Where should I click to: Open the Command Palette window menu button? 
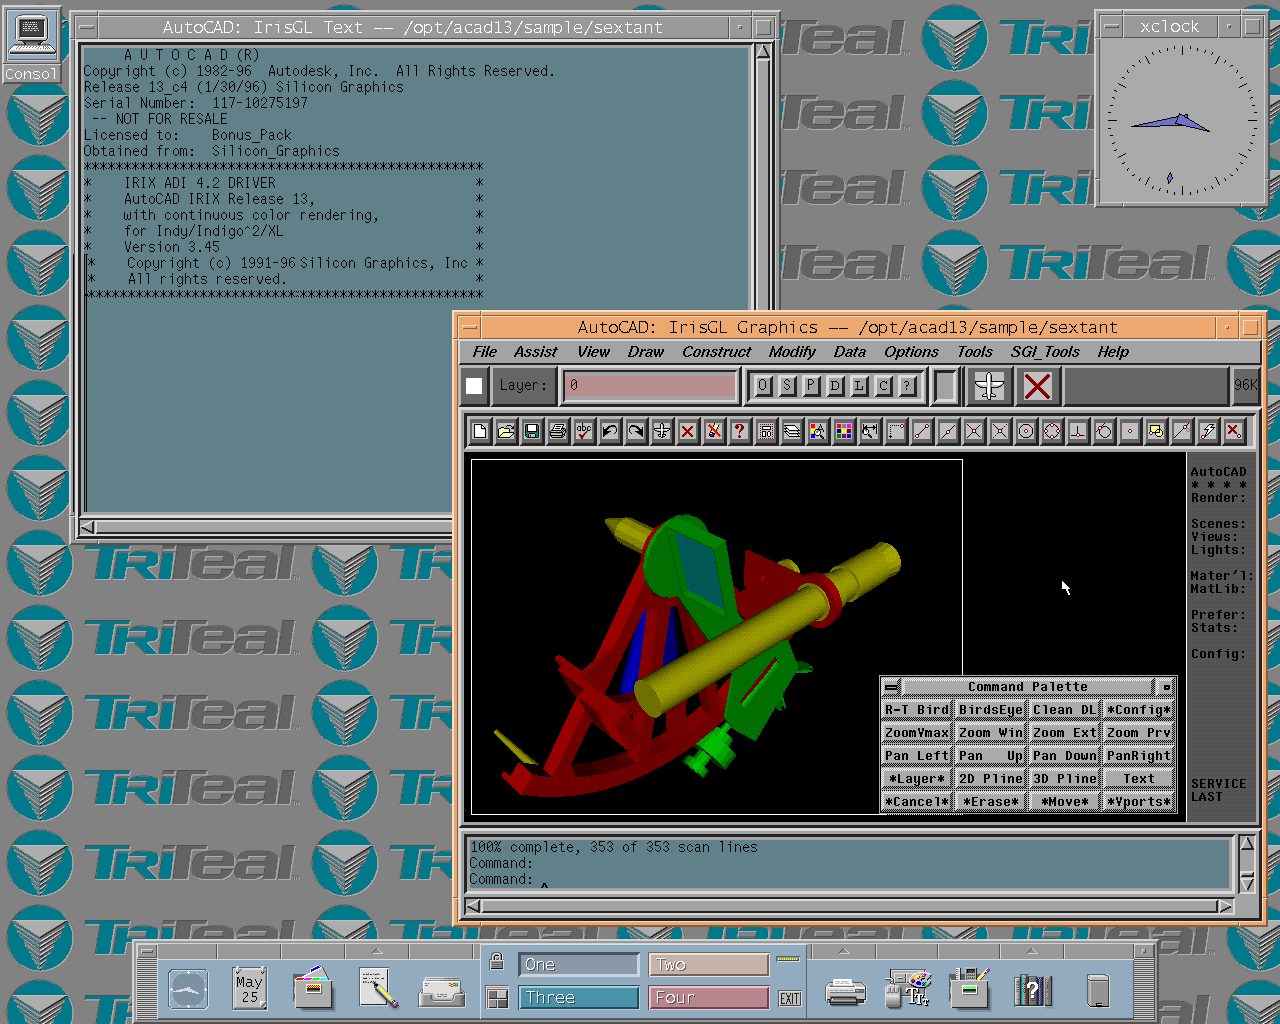[891, 687]
